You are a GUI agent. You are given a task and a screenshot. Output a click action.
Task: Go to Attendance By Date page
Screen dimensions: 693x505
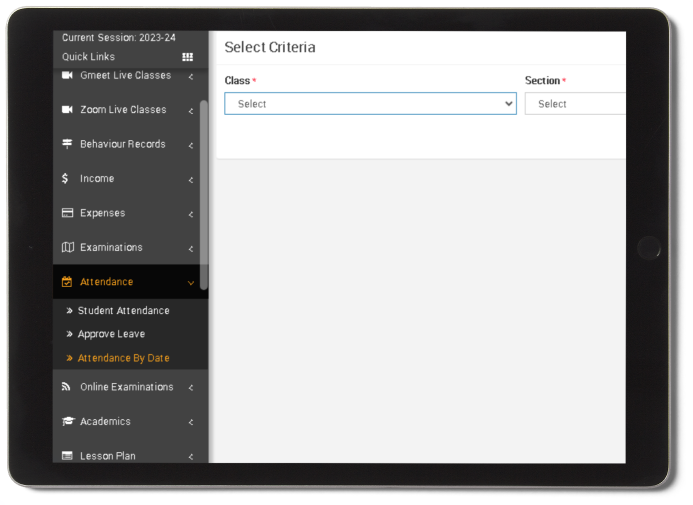click(x=123, y=358)
